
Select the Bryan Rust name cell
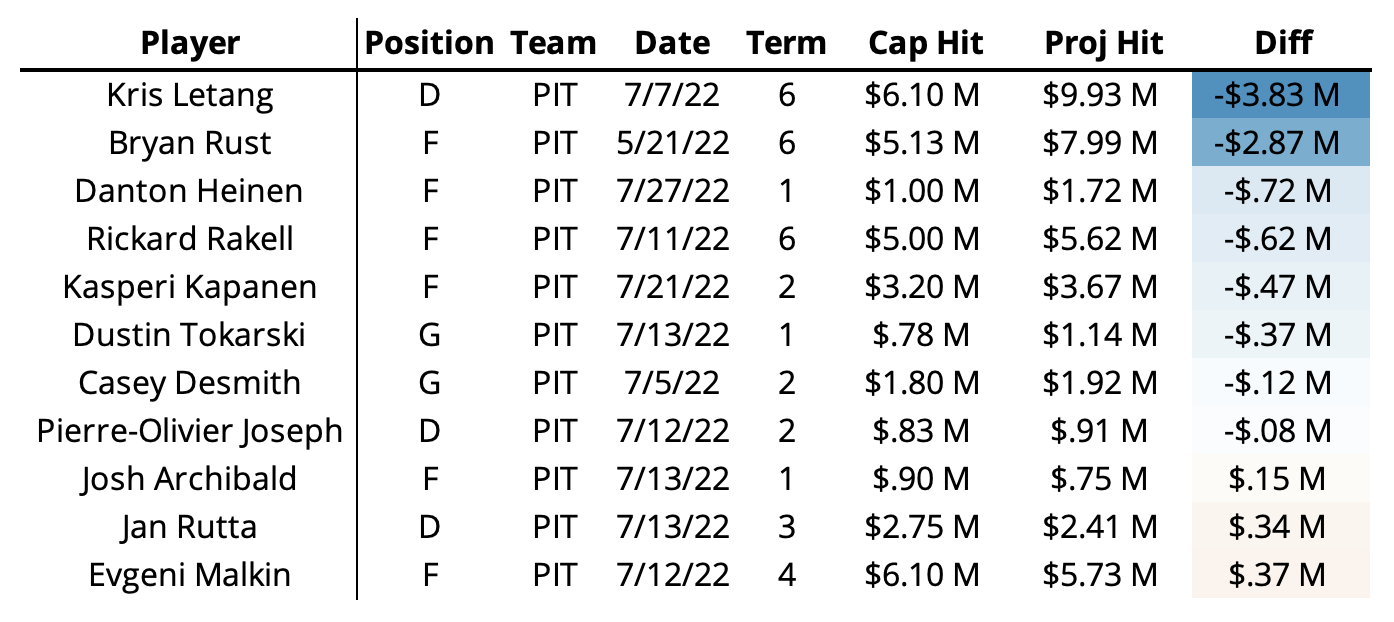coord(190,143)
